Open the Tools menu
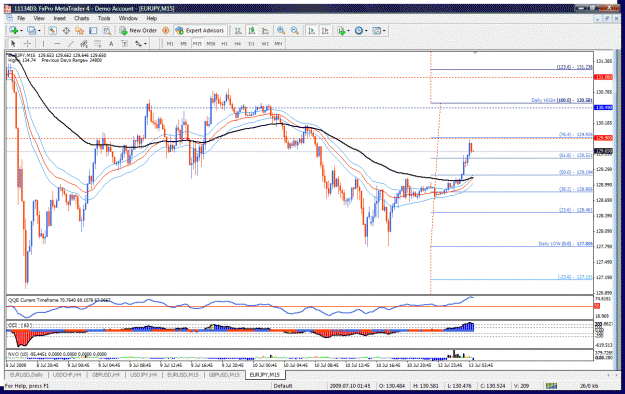This screenshot has width=625, height=394. (104, 18)
